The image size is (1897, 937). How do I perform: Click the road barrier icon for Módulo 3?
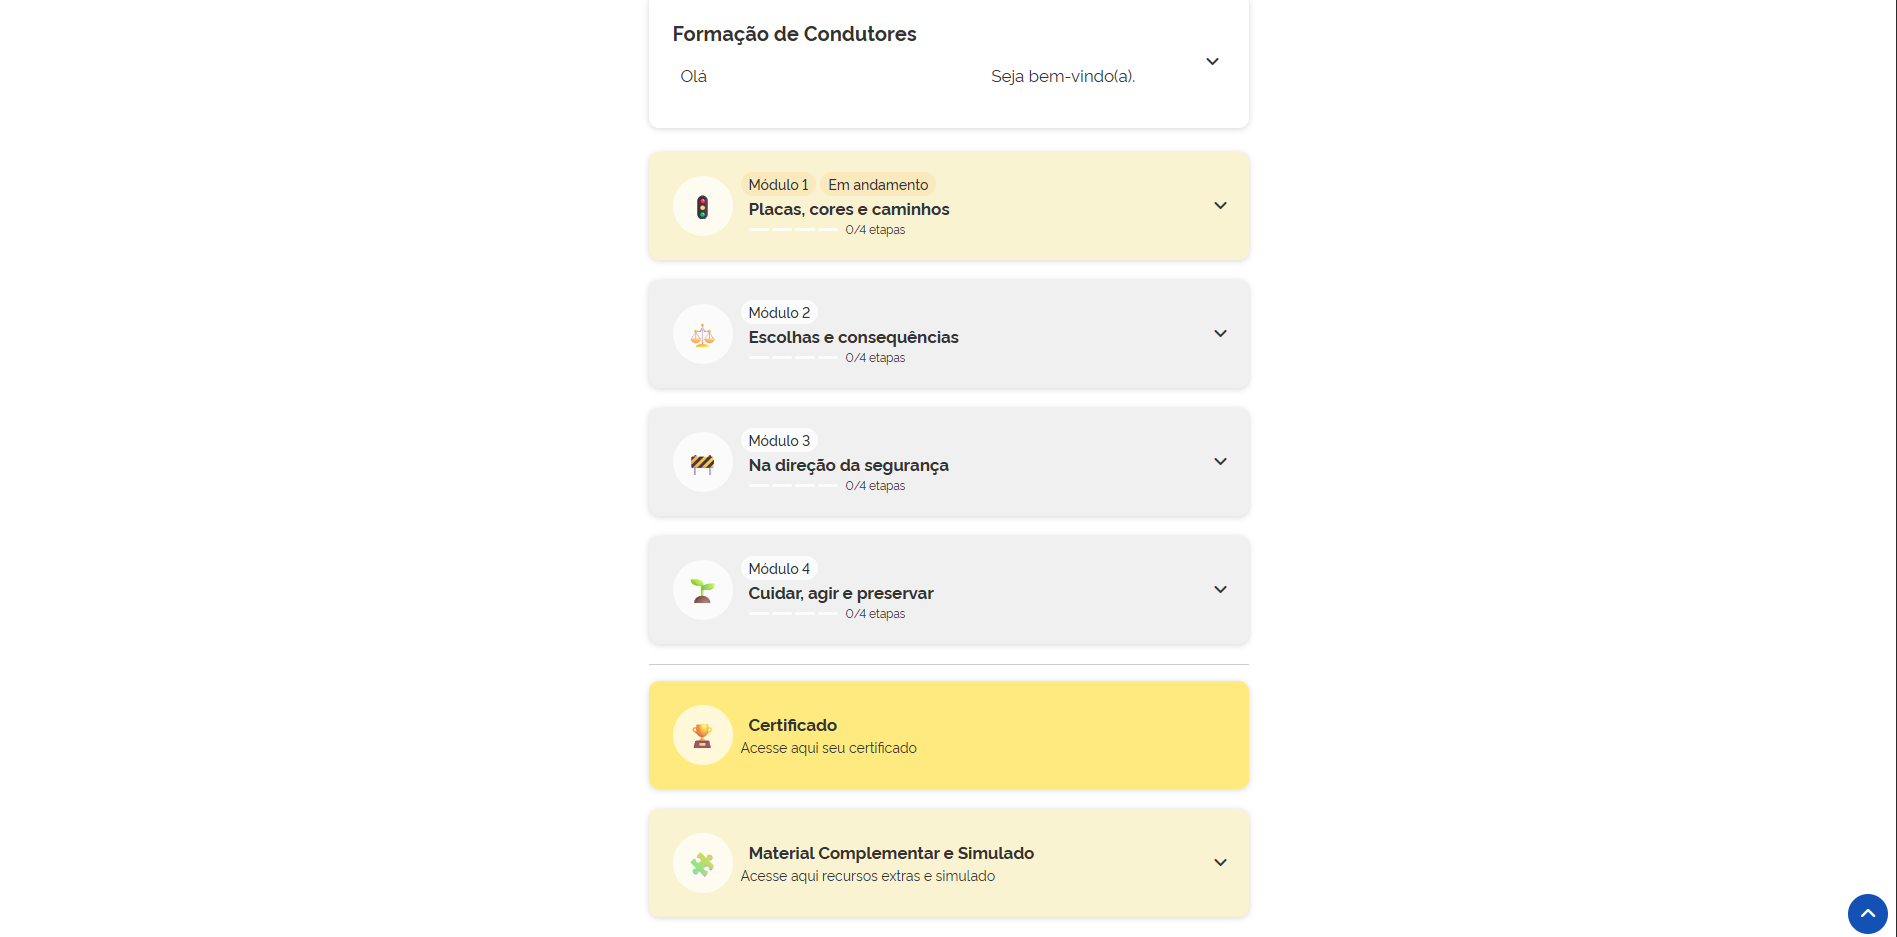[702, 463]
